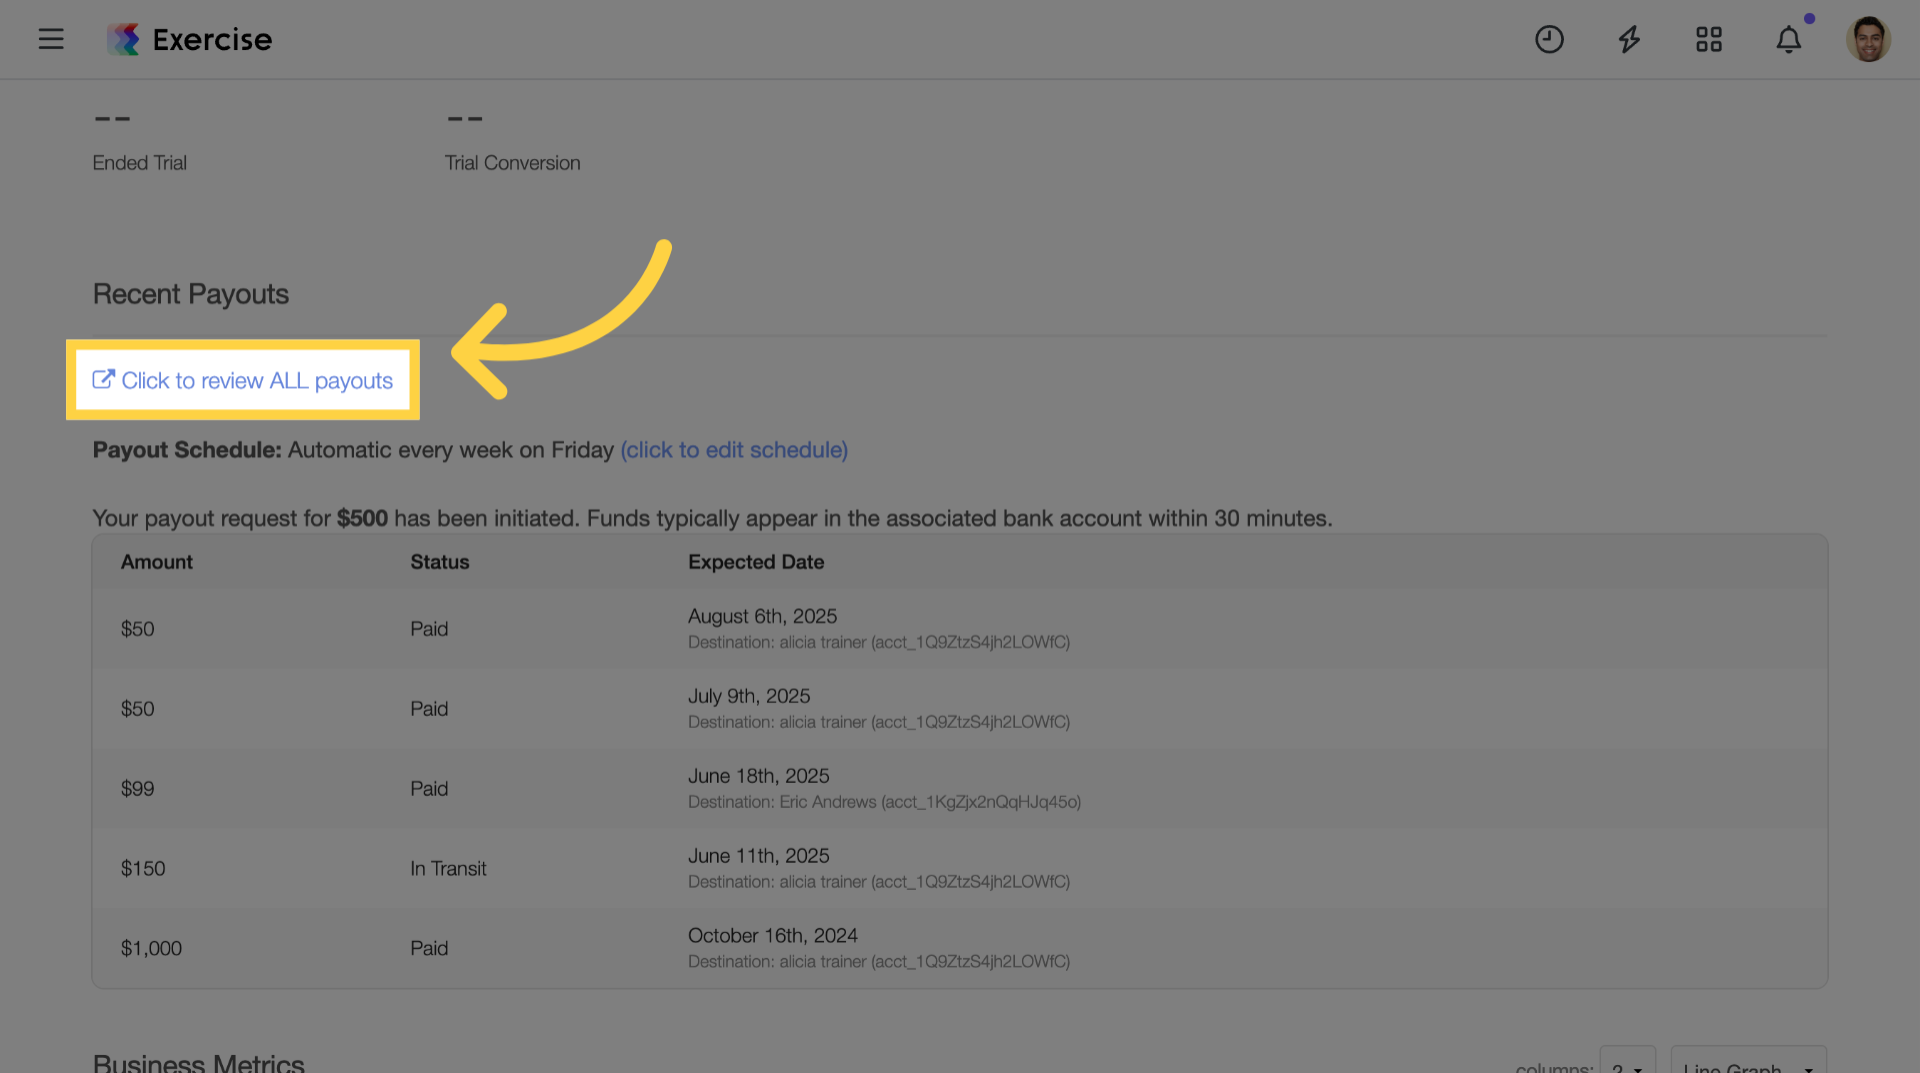
Task: Click the June 11th, 2025 date
Action: pyautogui.click(x=759, y=856)
